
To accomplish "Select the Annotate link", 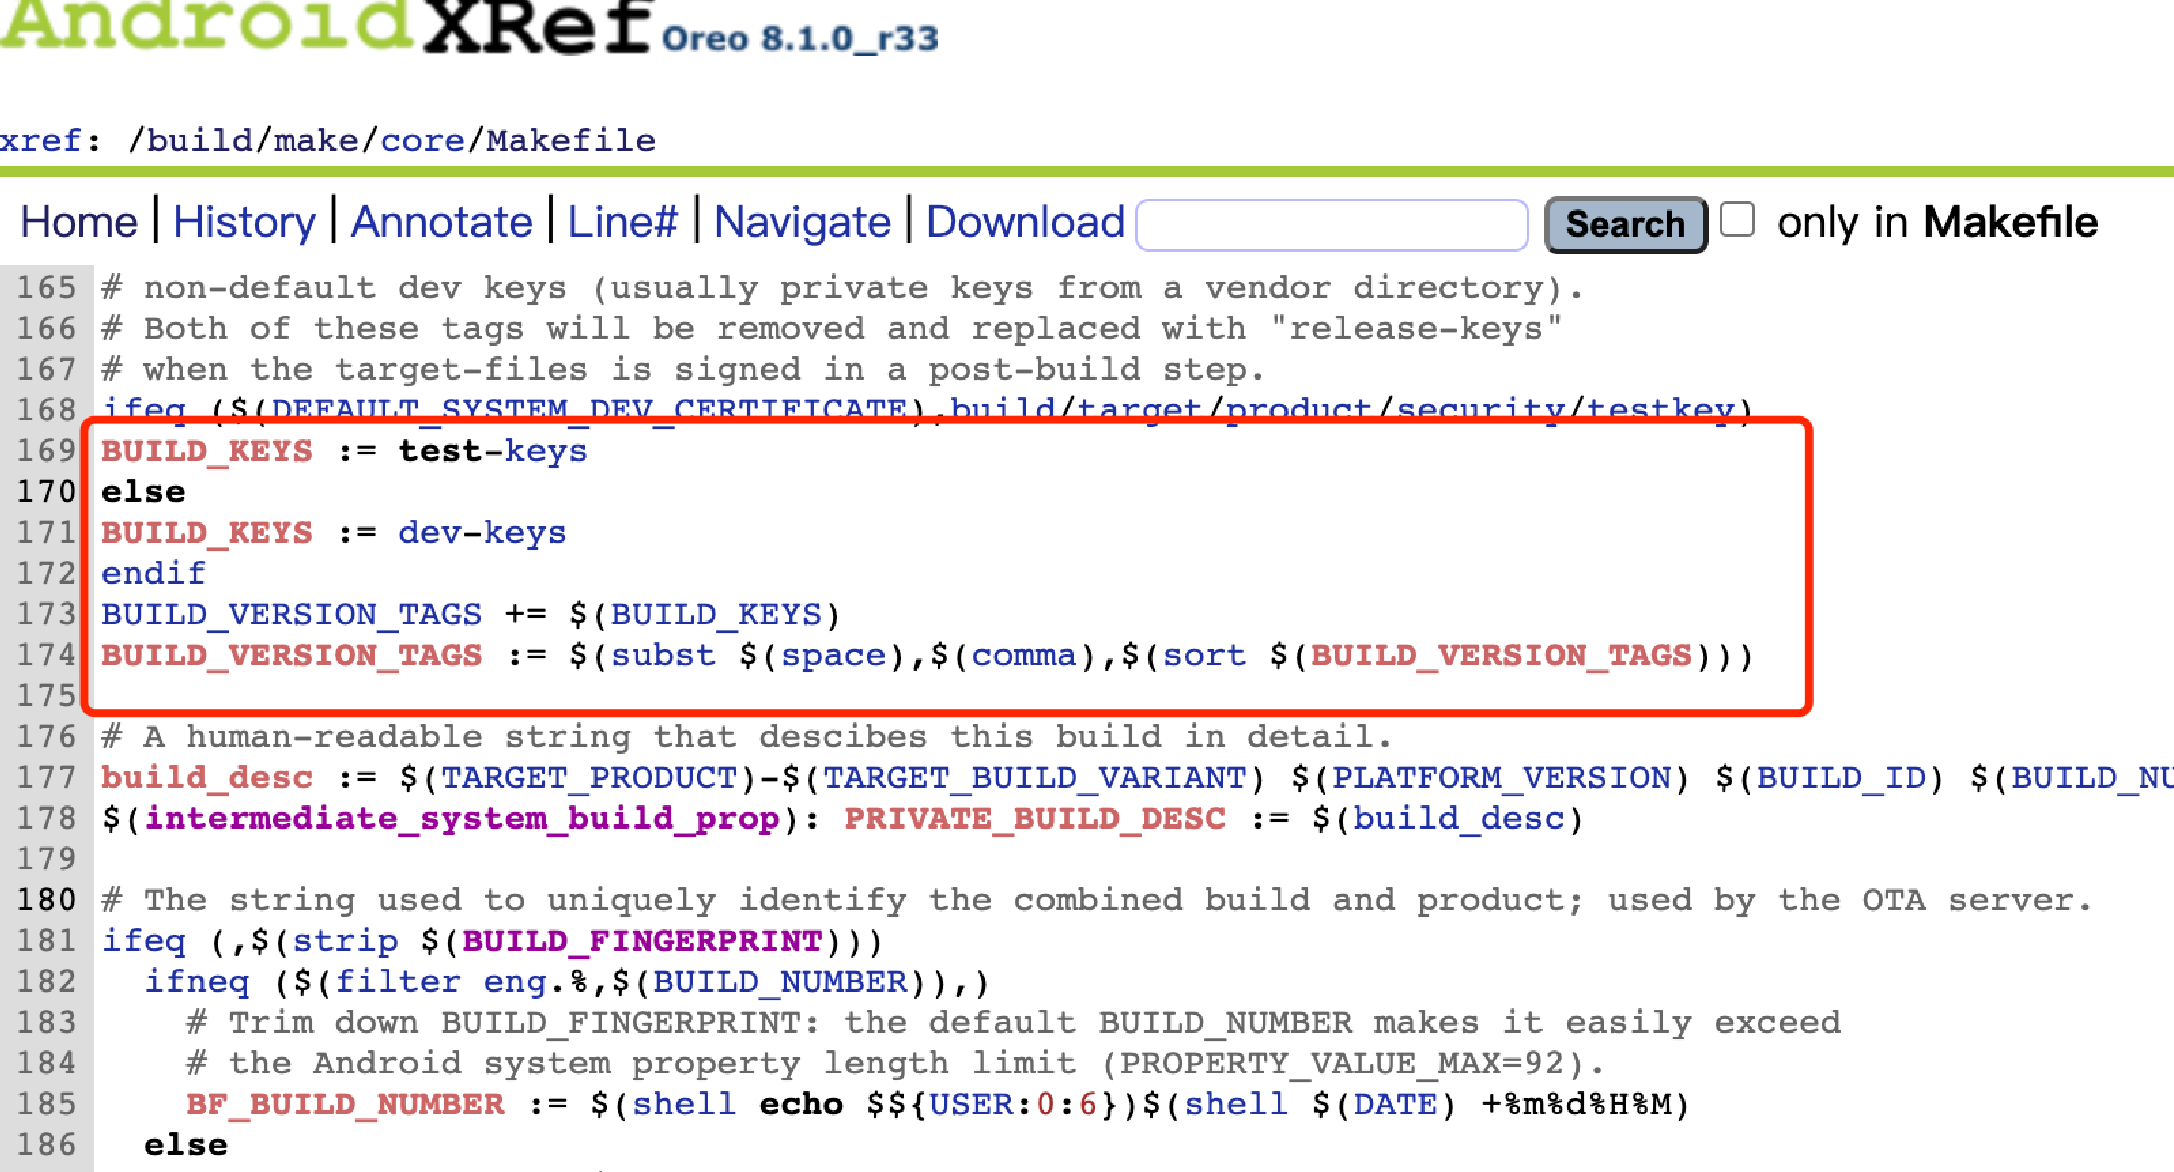I will coord(442,222).
